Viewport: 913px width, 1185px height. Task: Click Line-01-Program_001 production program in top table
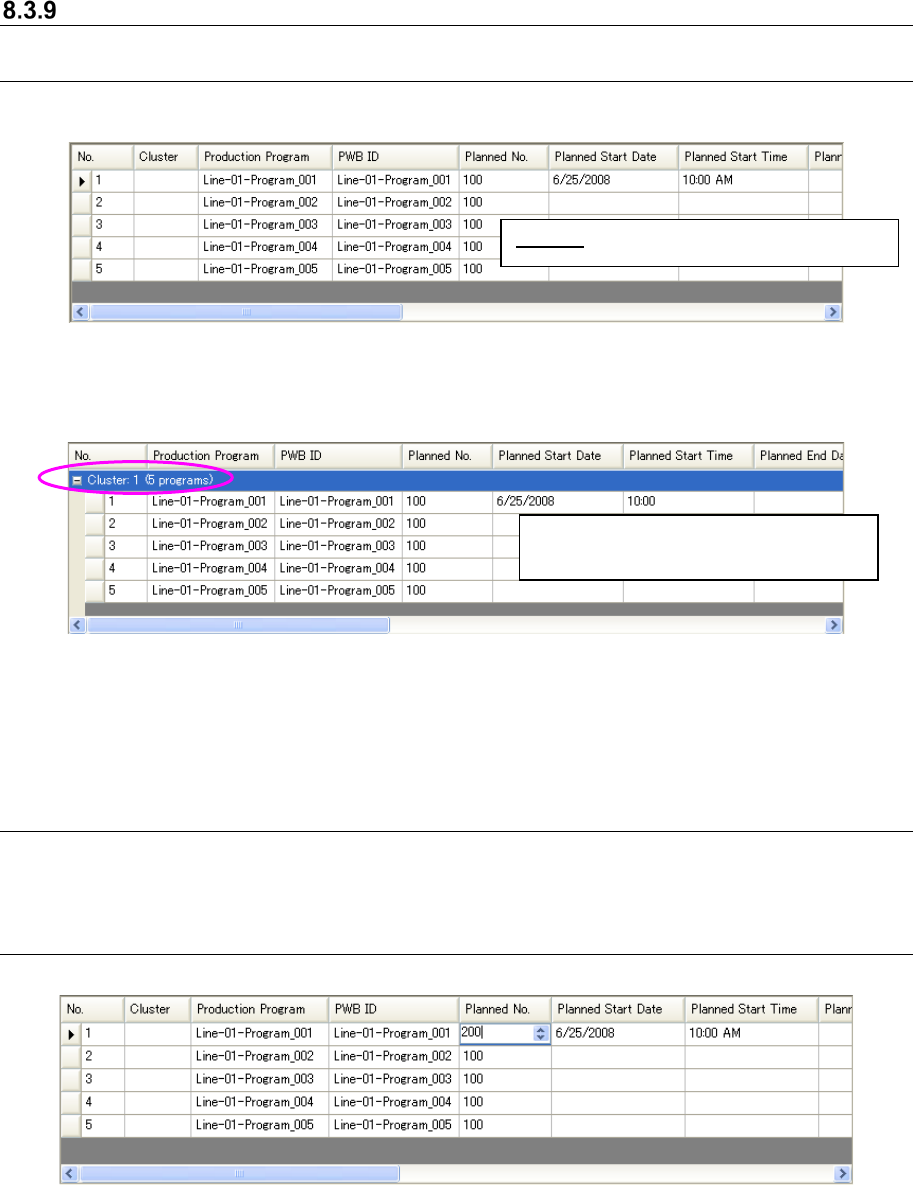(x=260, y=181)
